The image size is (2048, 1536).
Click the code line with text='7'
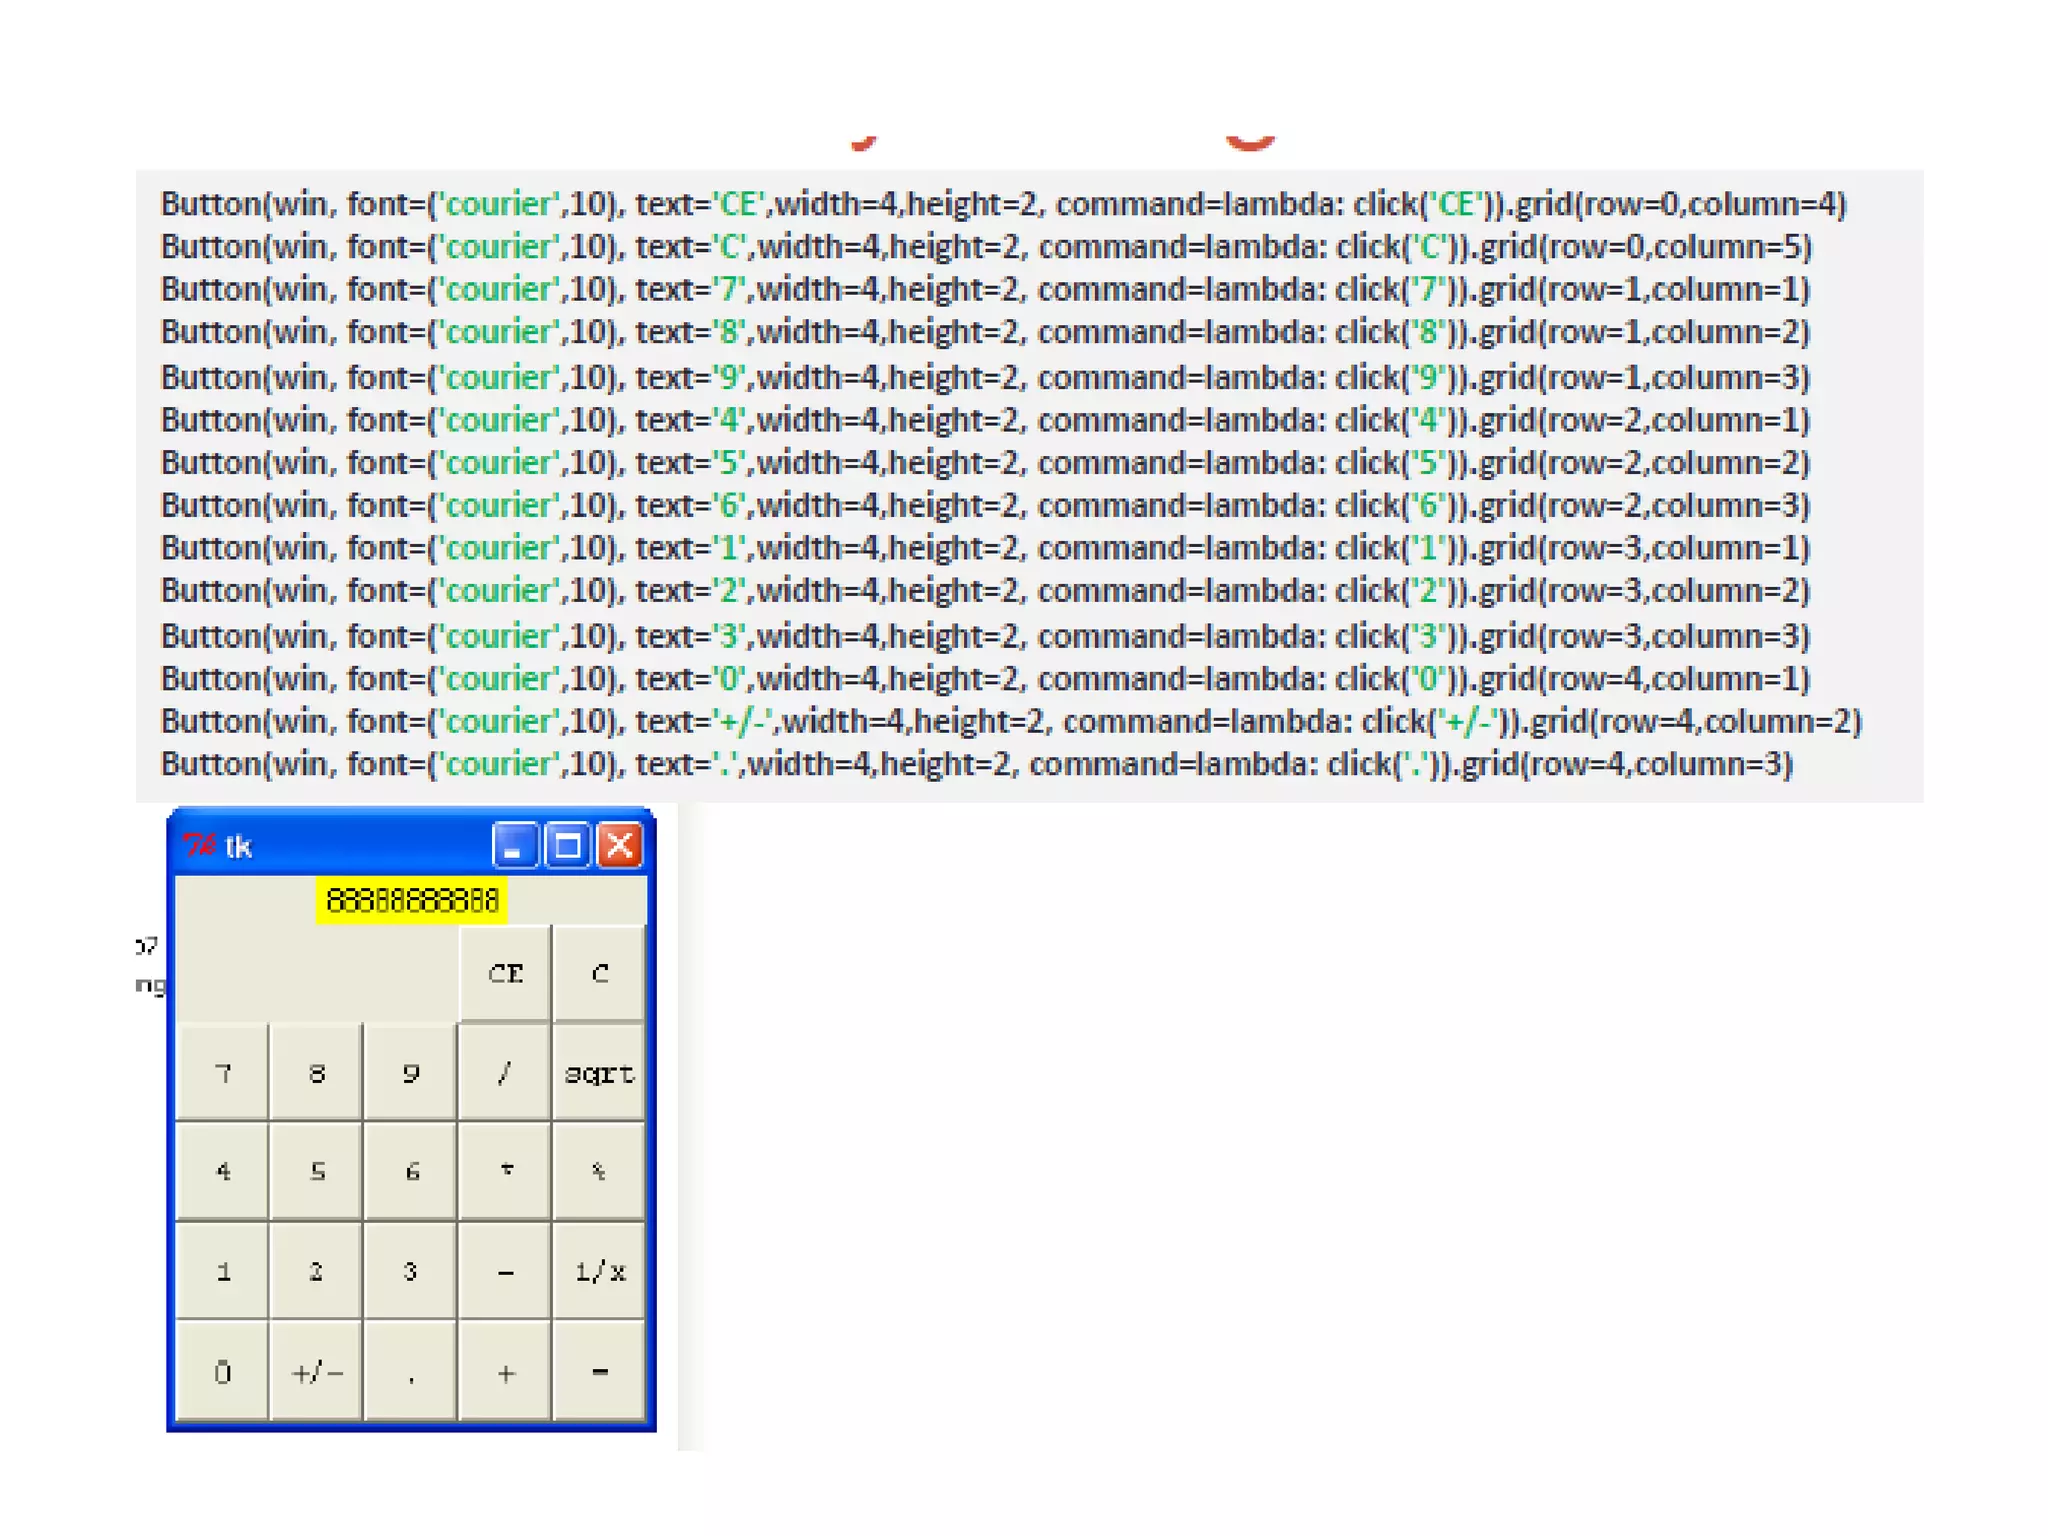tap(986, 290)
